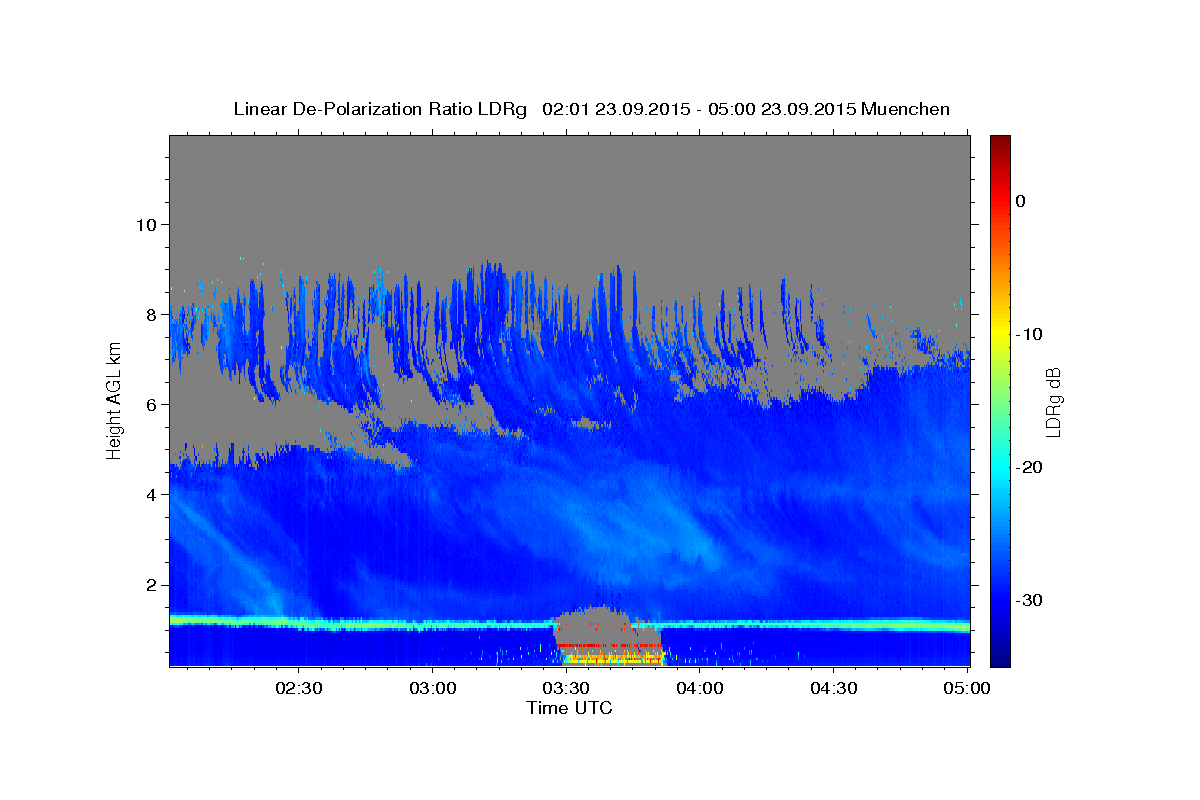This screenshot has height=800, width=1200.
Task: Click the 04:30 time tick label
Action: pos(834,688)
